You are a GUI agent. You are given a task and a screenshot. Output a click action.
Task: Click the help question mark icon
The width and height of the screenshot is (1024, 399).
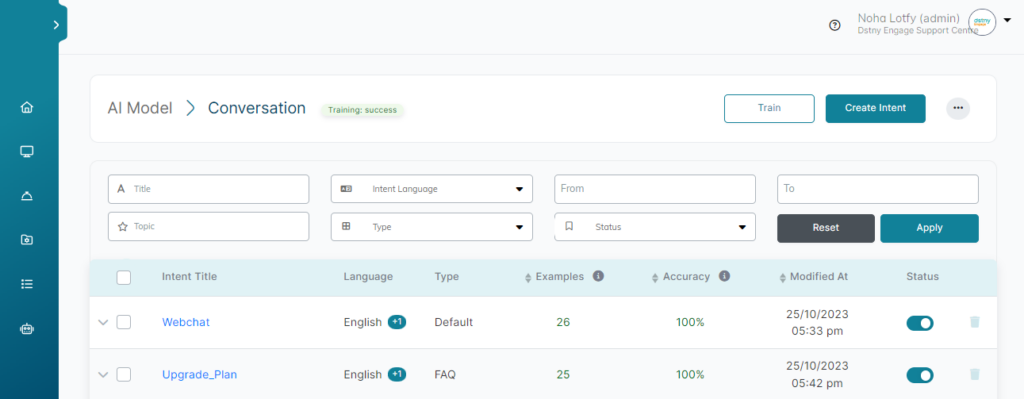(834, 25)
